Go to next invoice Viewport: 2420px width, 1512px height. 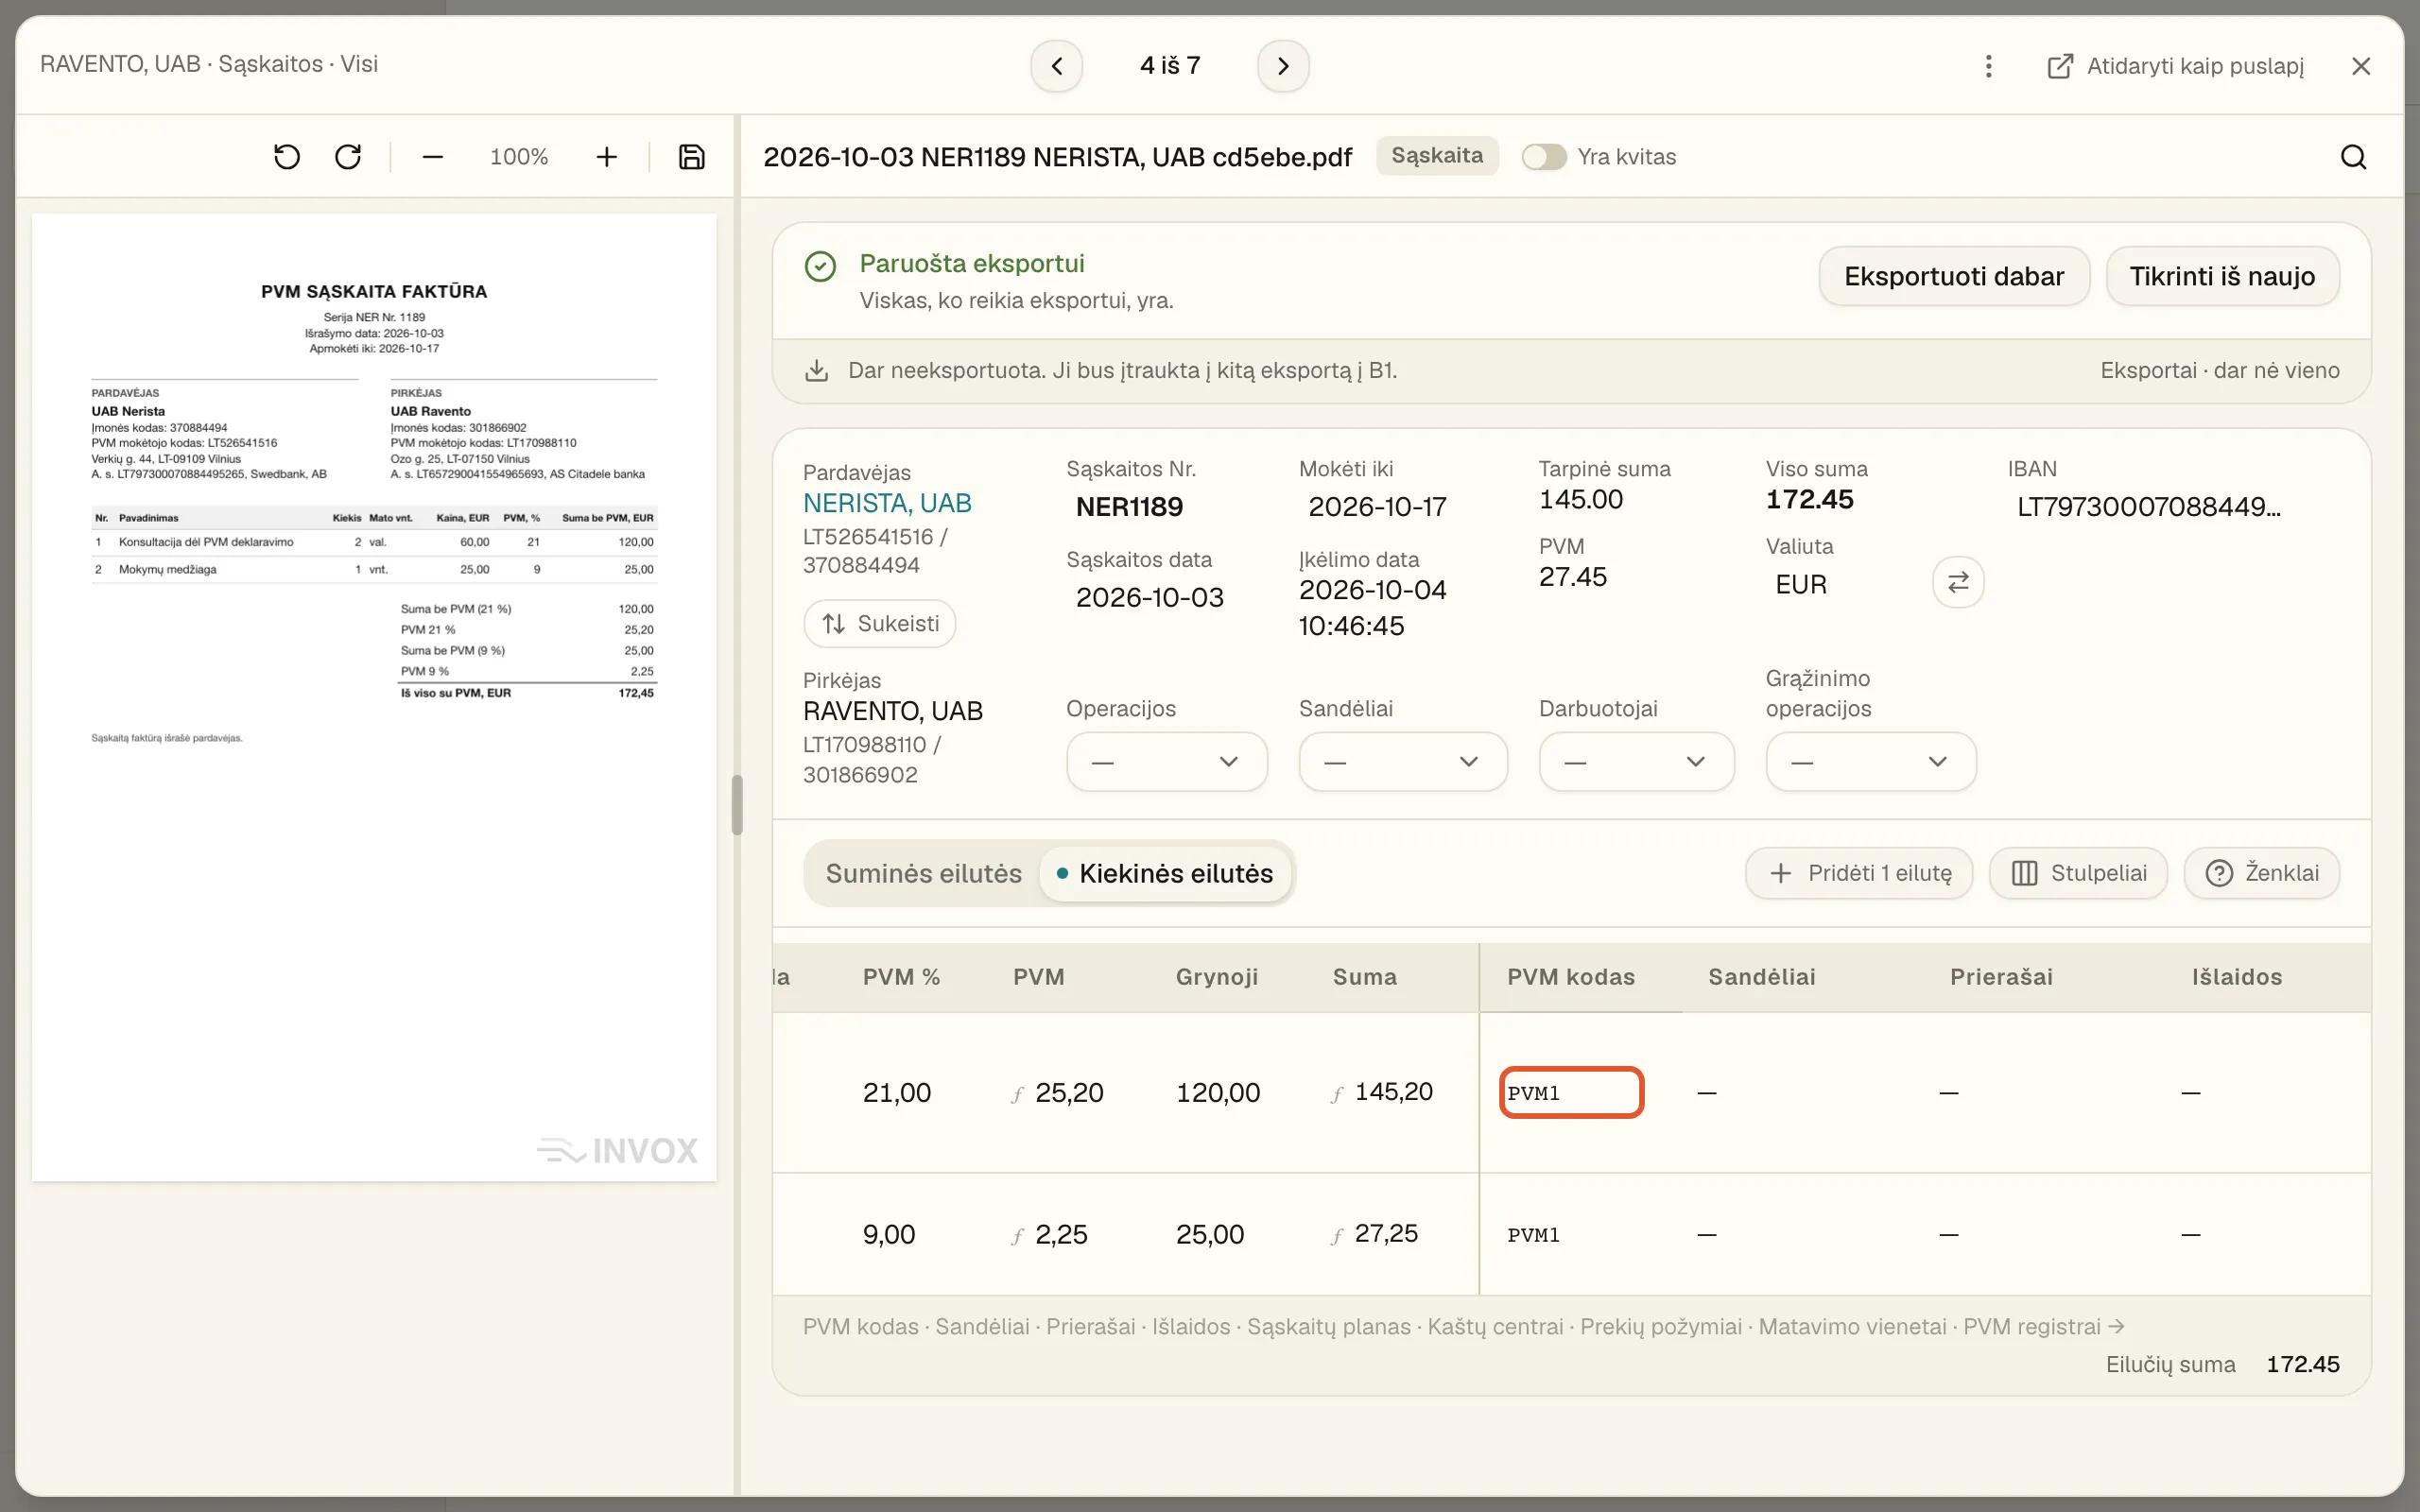pyautogui.click(x=1283, y=66)
